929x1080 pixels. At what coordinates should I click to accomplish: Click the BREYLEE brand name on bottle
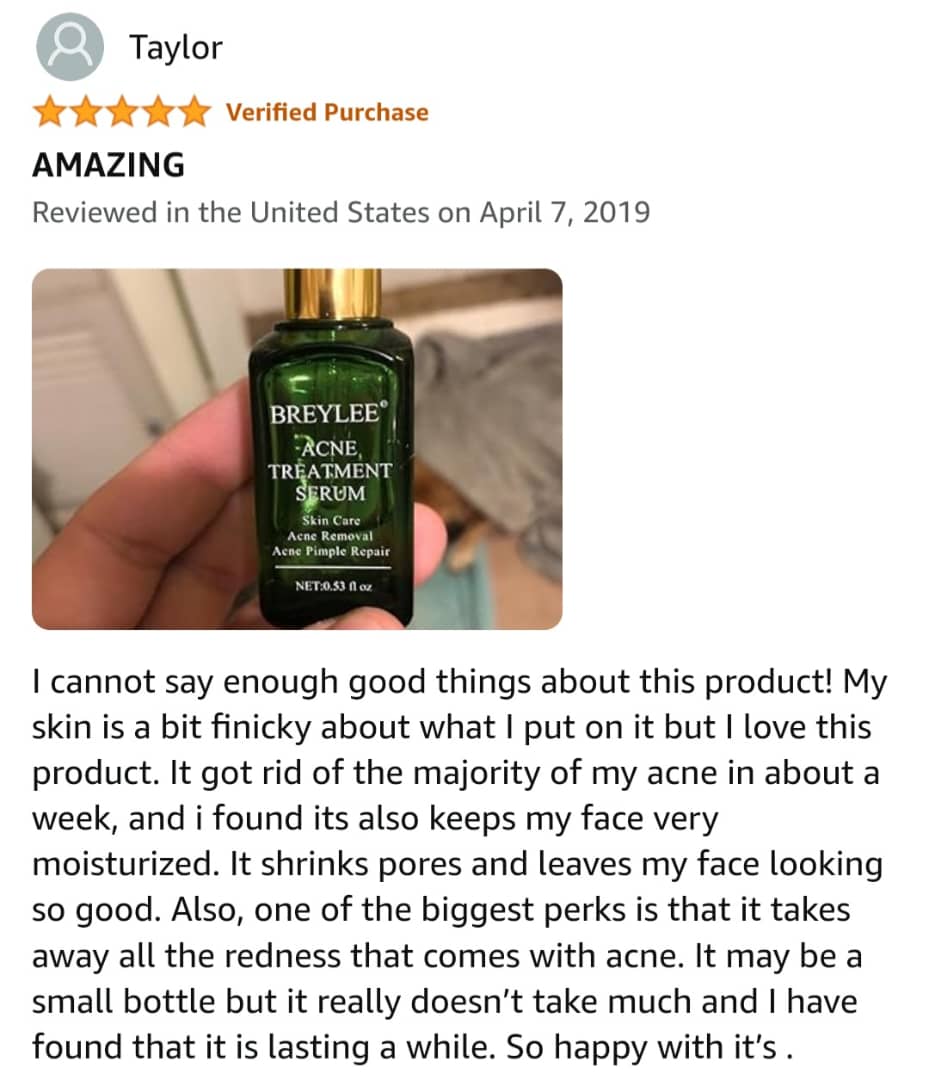click(325, 414)
